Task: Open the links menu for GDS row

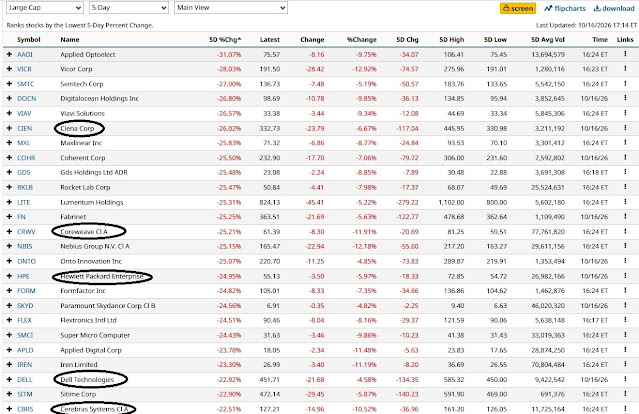Action: [x=625, y=172]
